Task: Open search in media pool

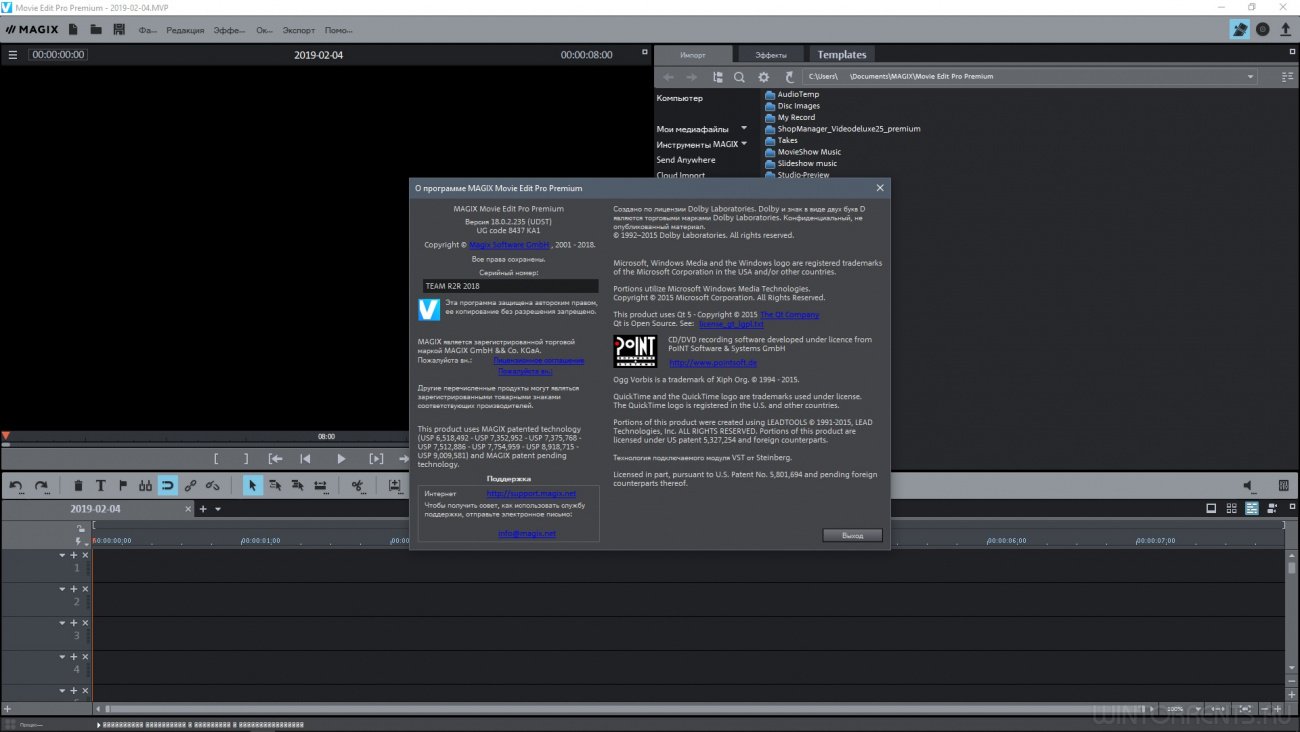Action: click(x=739, y=77)
